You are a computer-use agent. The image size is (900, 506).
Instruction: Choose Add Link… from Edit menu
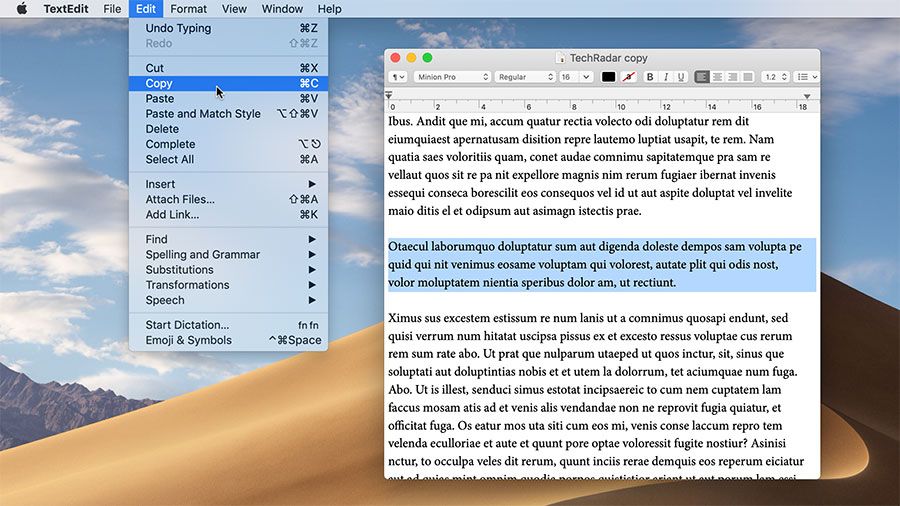228,215
